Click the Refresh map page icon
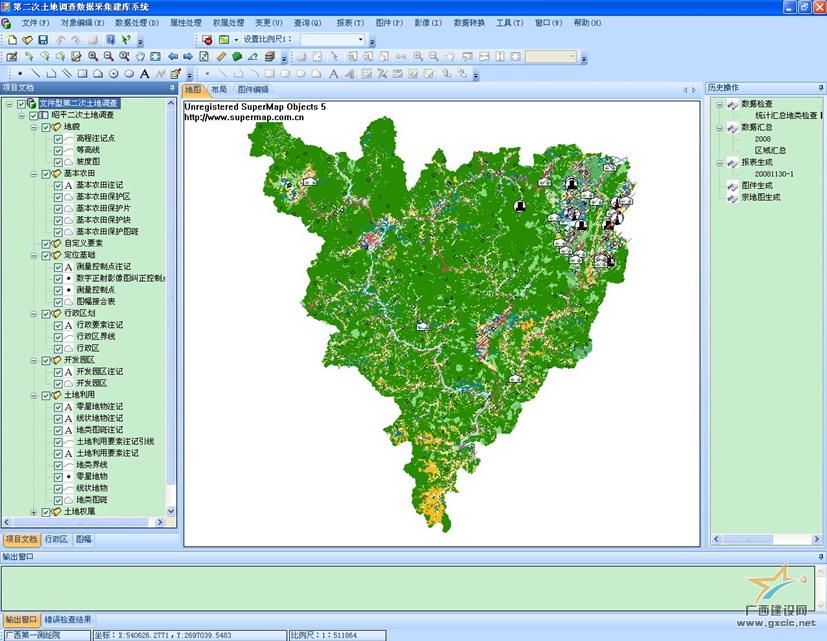This screenshot has width=827, height=641. click(204, 56)
